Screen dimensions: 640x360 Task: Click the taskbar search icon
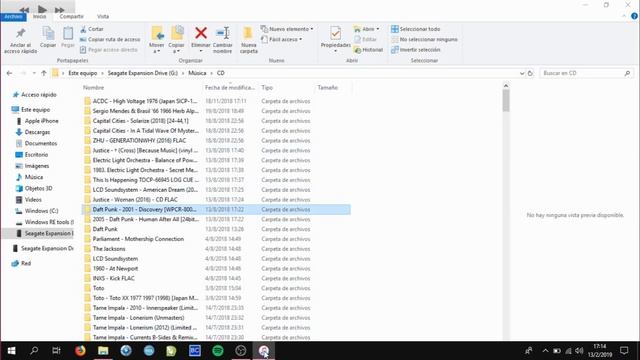[x=34, y=351]
